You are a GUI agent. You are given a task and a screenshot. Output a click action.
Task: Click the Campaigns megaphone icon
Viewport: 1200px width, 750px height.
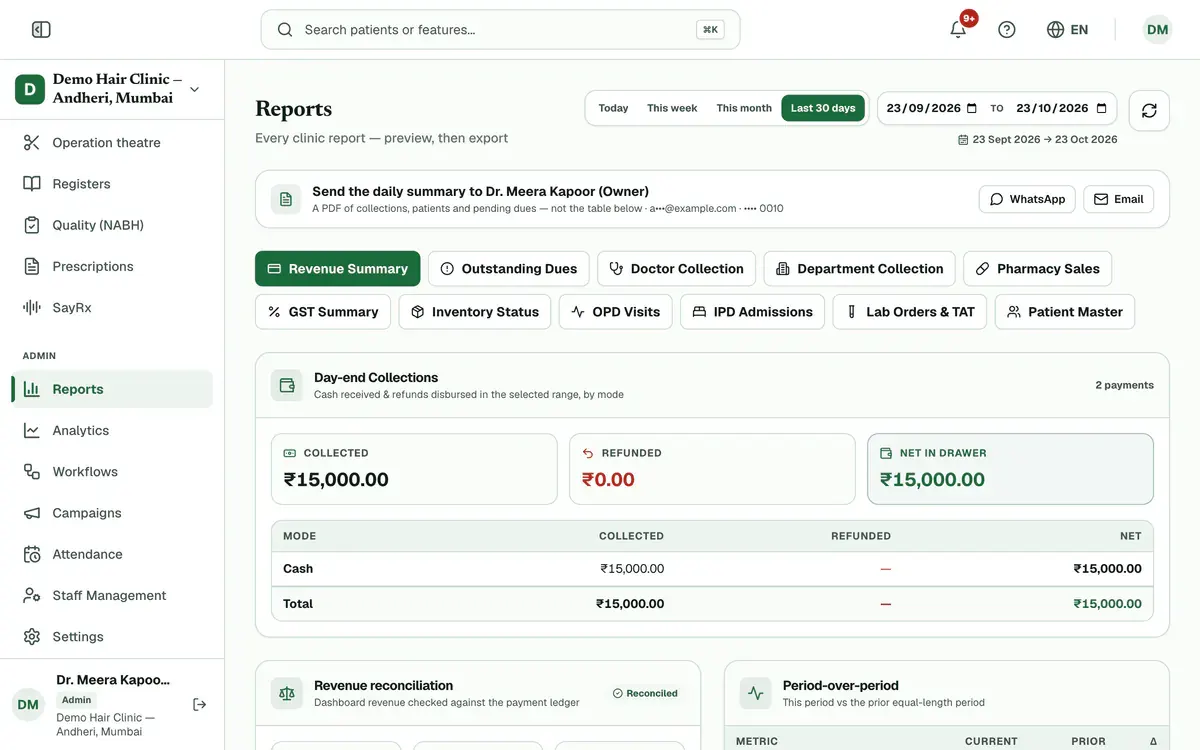(32, 513)
